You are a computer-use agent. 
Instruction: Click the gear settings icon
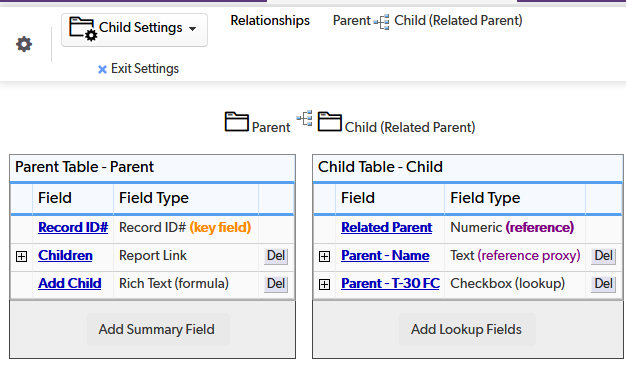24,44
